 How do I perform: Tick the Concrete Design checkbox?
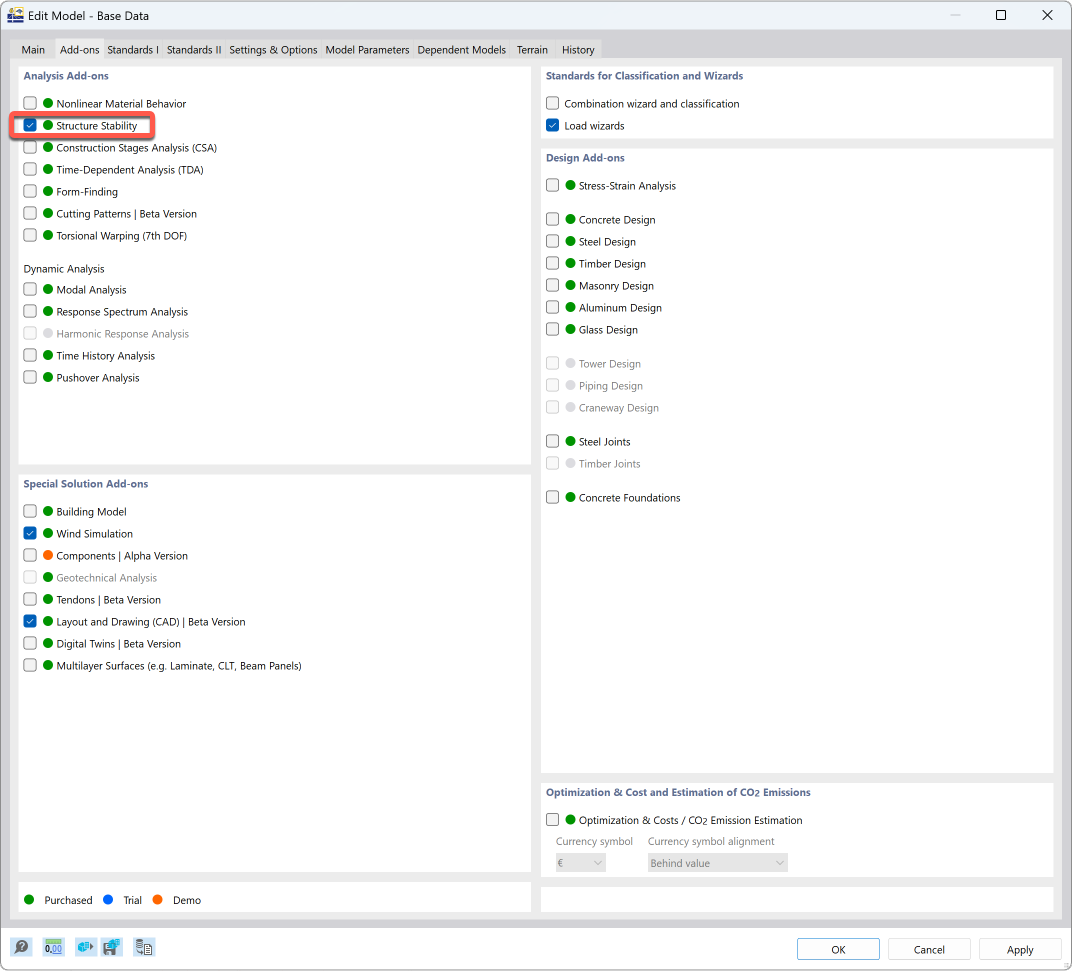pos(553,220)
